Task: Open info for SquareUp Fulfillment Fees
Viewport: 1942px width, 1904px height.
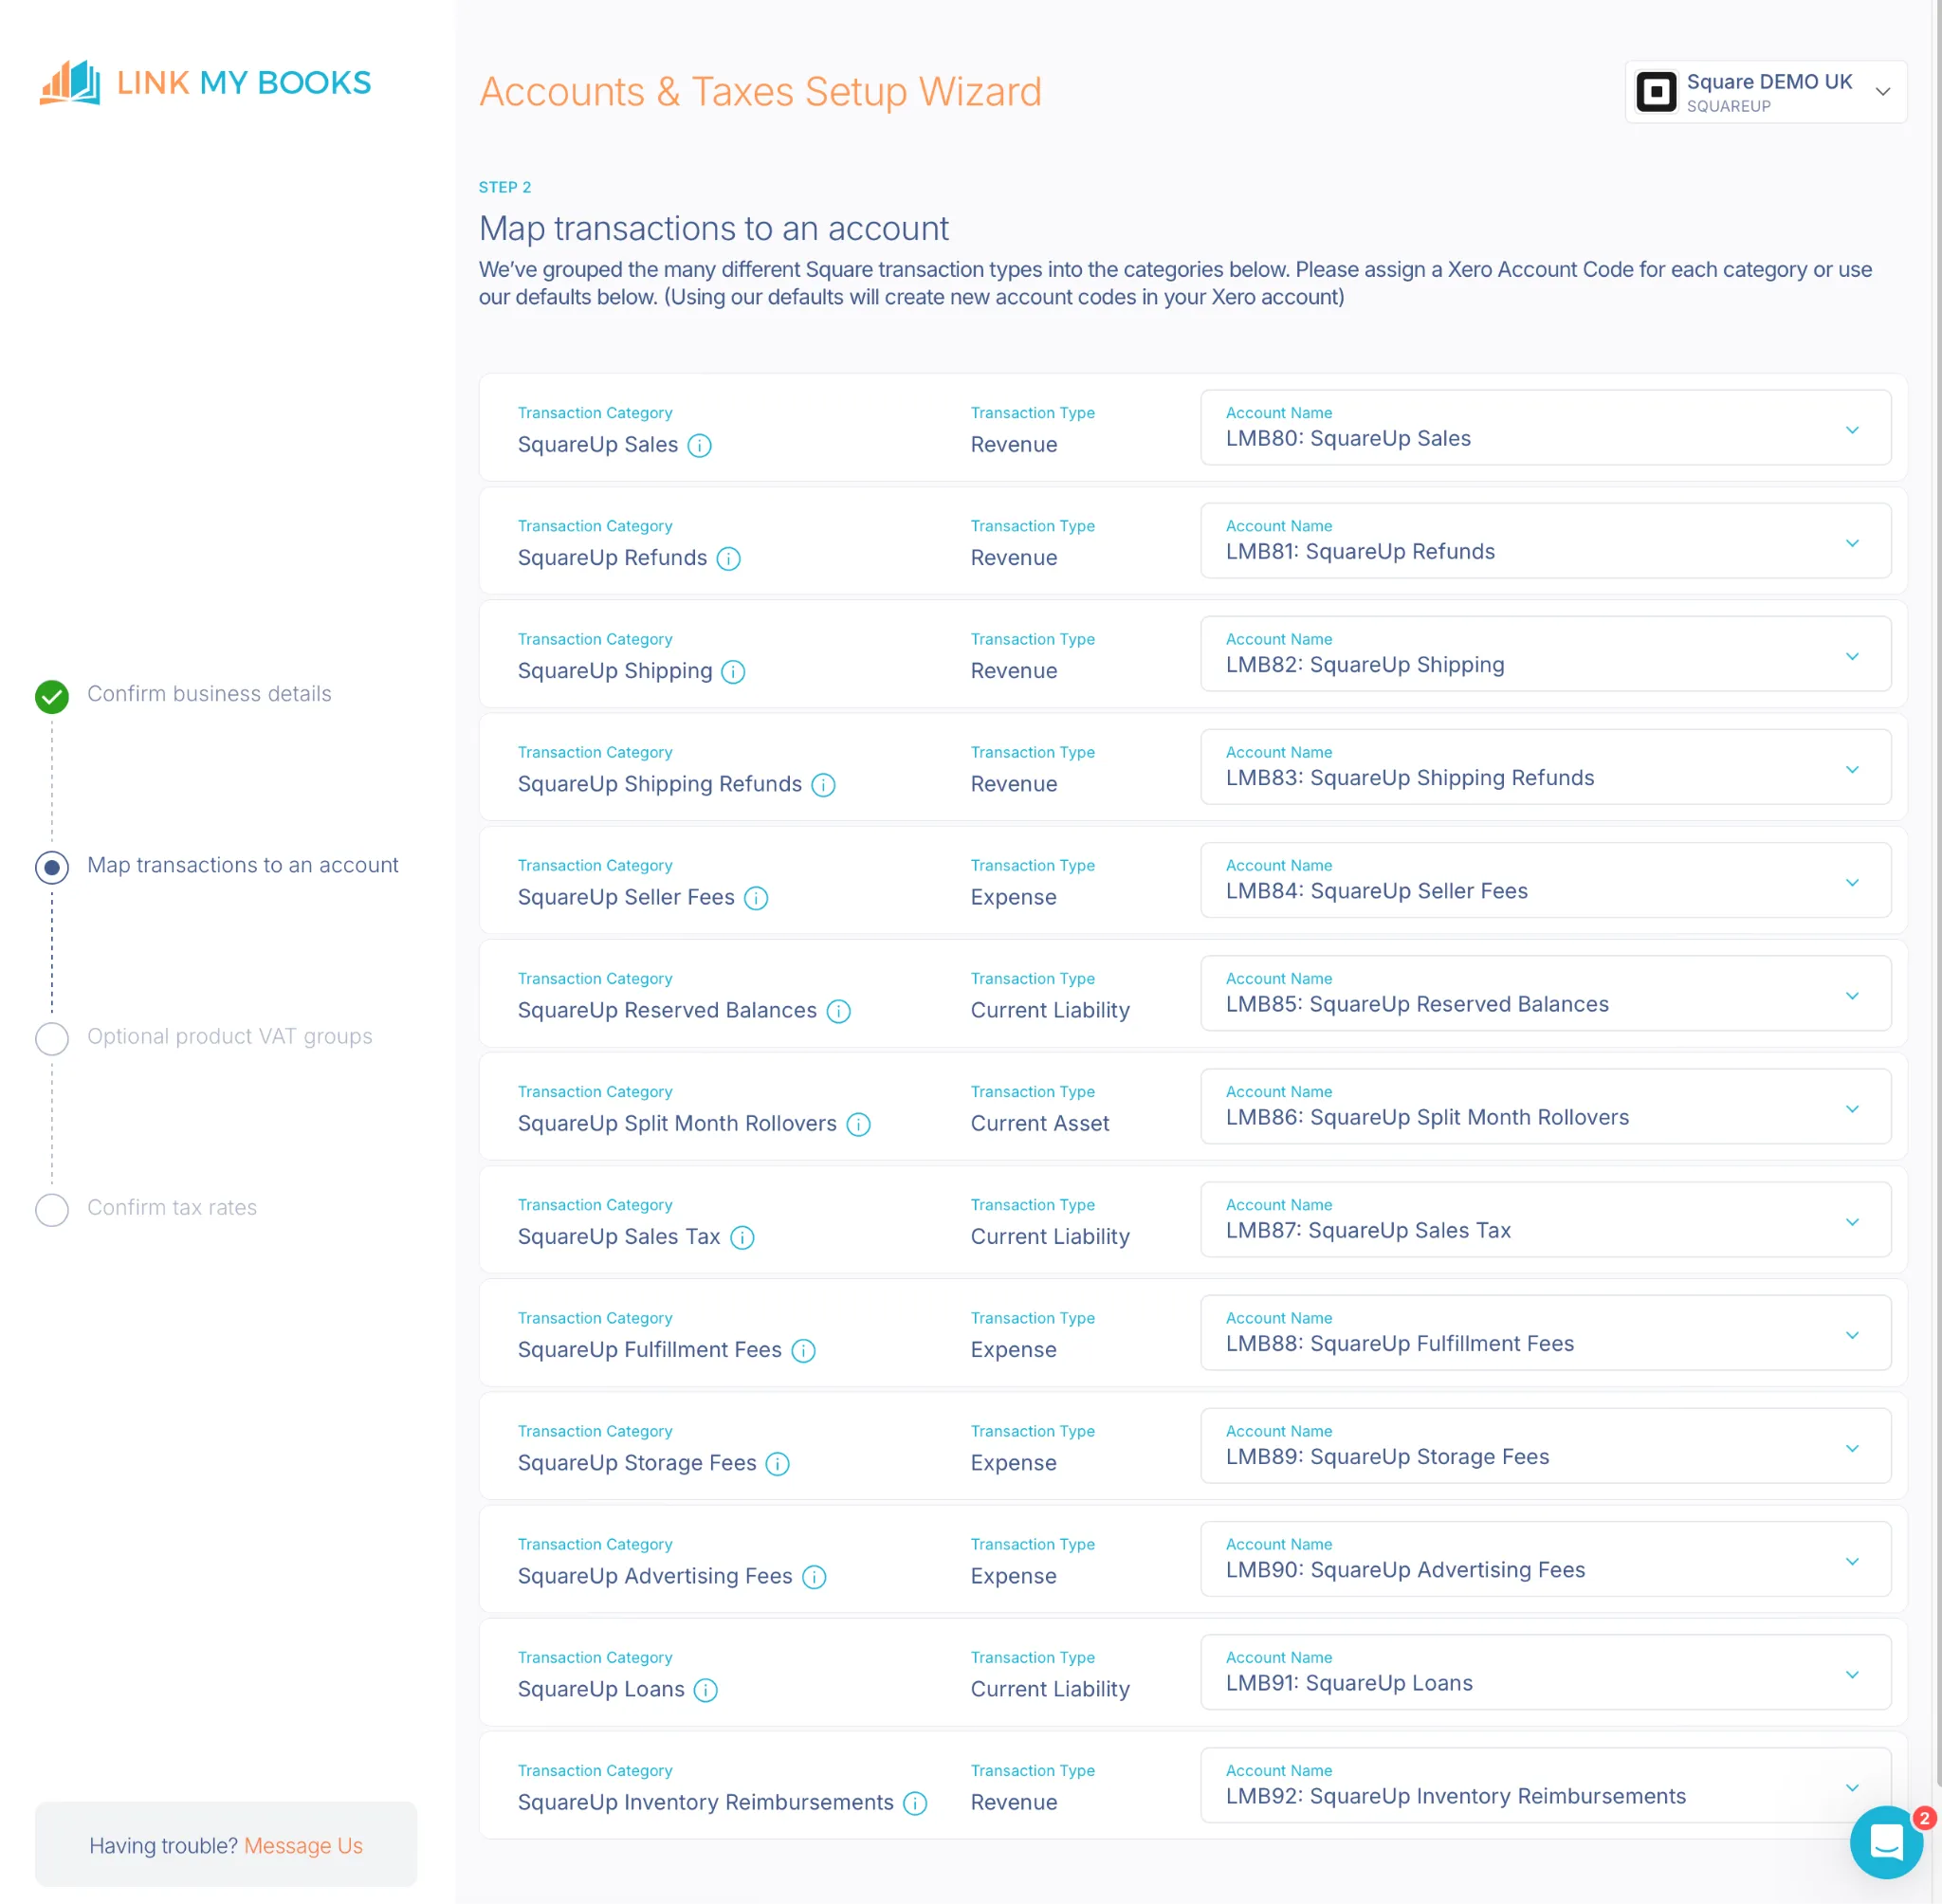Action: [804, 1350]
